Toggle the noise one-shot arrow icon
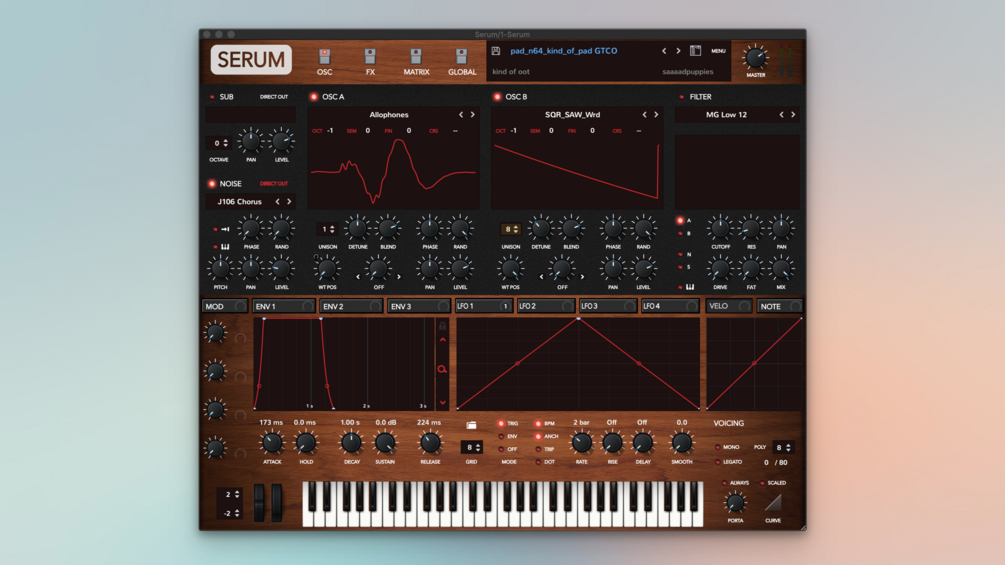 [225, 229]
